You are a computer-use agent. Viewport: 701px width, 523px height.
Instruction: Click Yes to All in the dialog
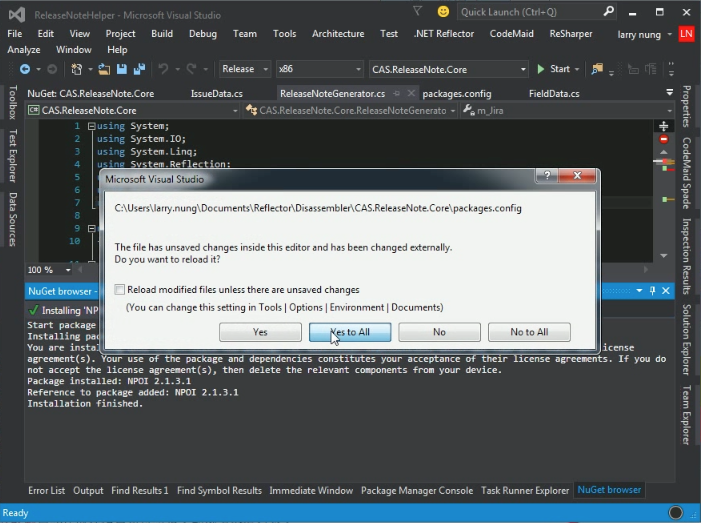pos(350,332)
